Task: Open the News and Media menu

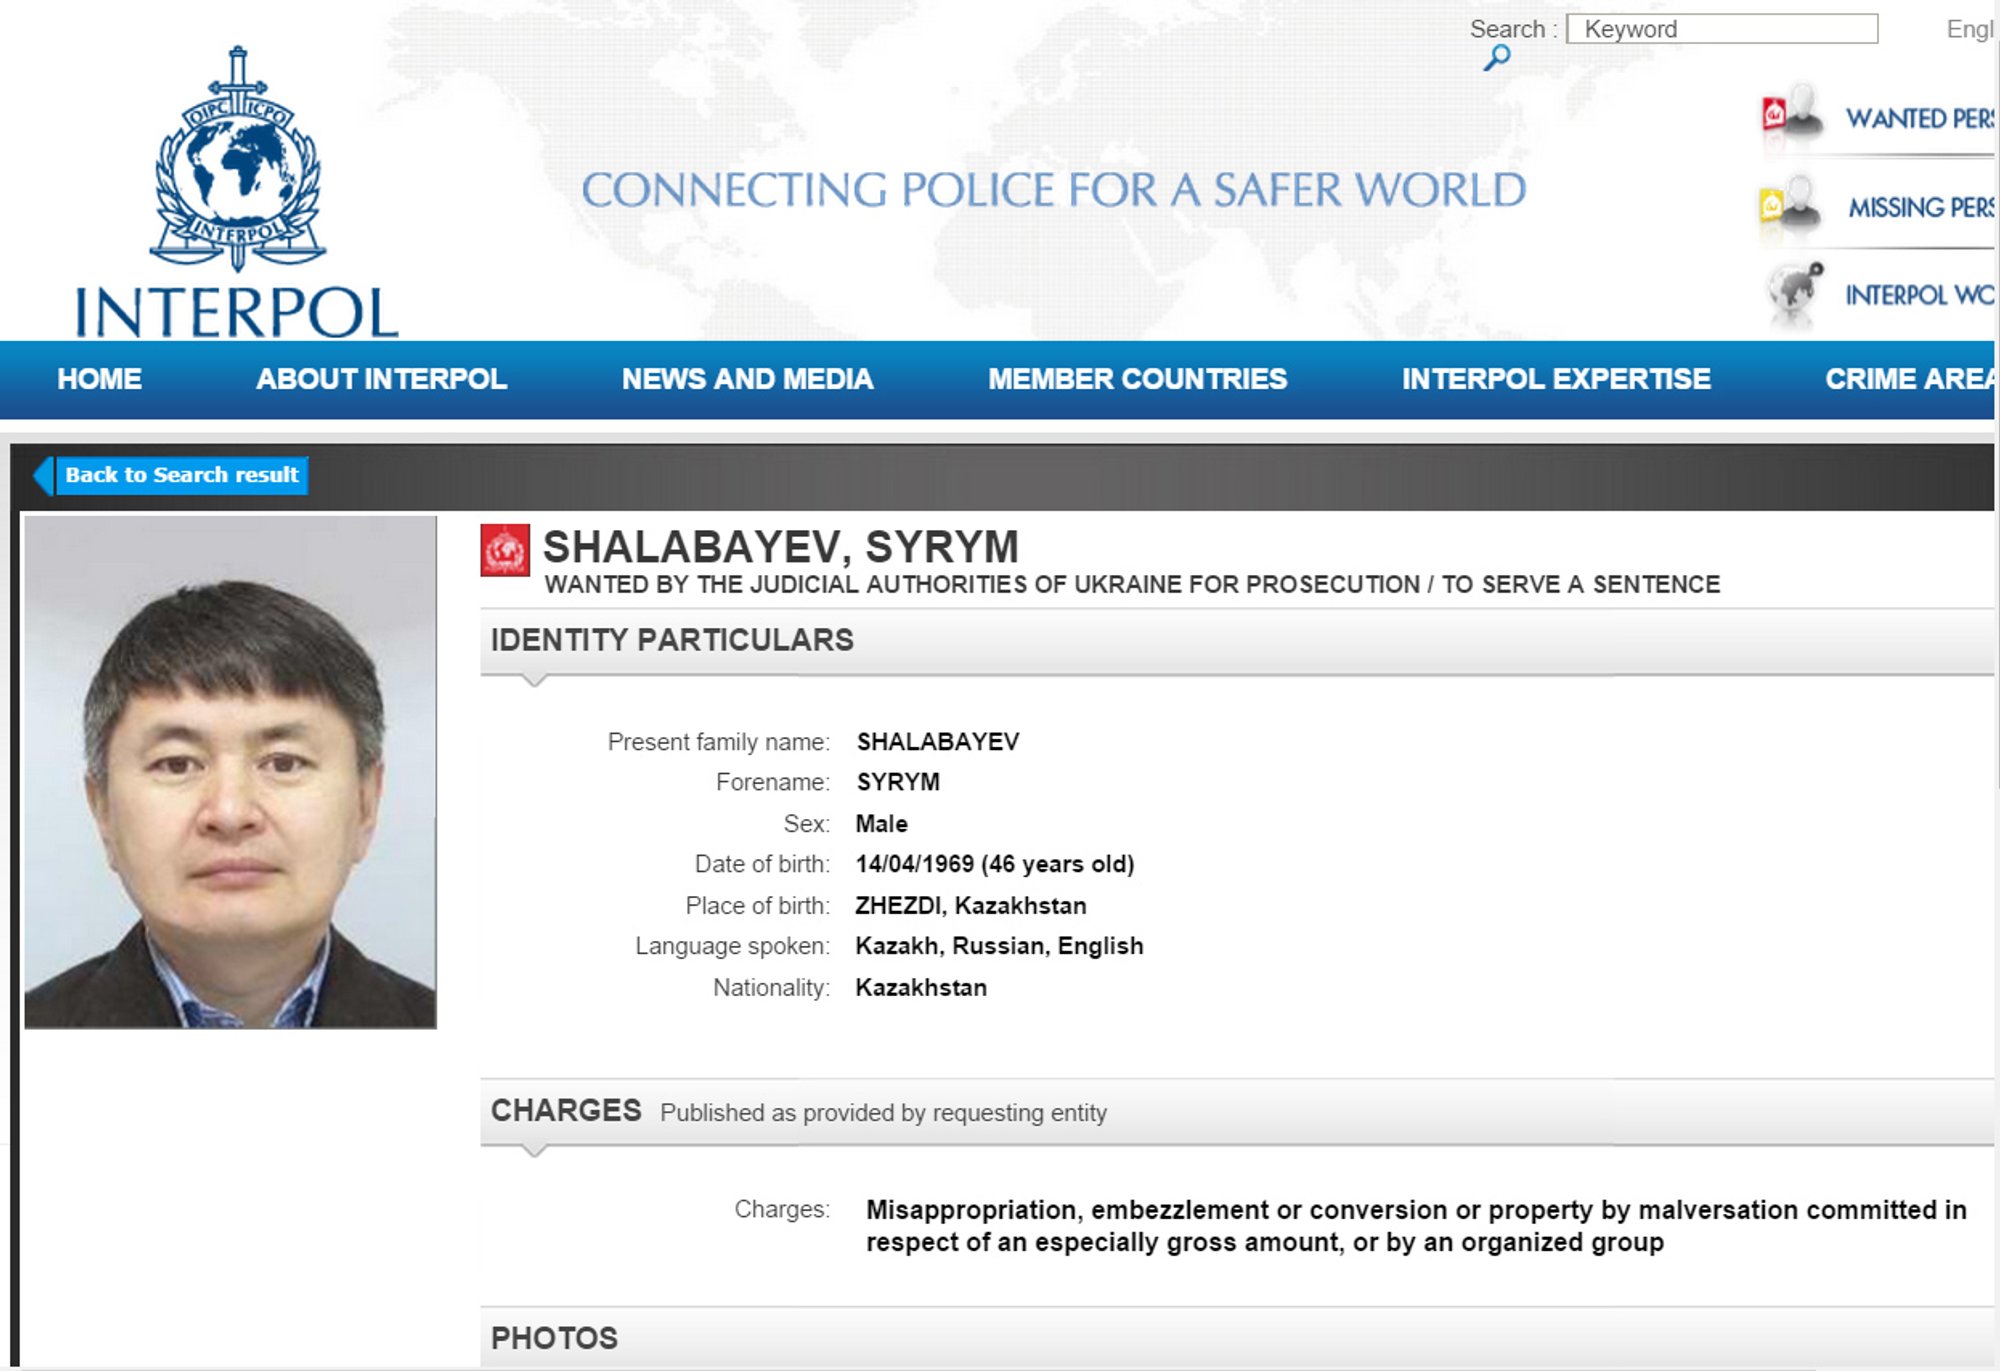Action: point(747,379)
